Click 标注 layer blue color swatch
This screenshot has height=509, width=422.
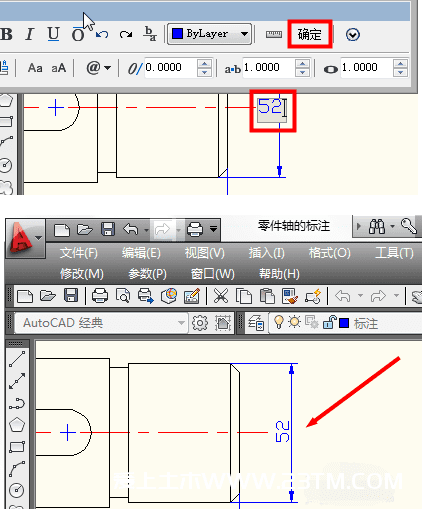[344, 323]
